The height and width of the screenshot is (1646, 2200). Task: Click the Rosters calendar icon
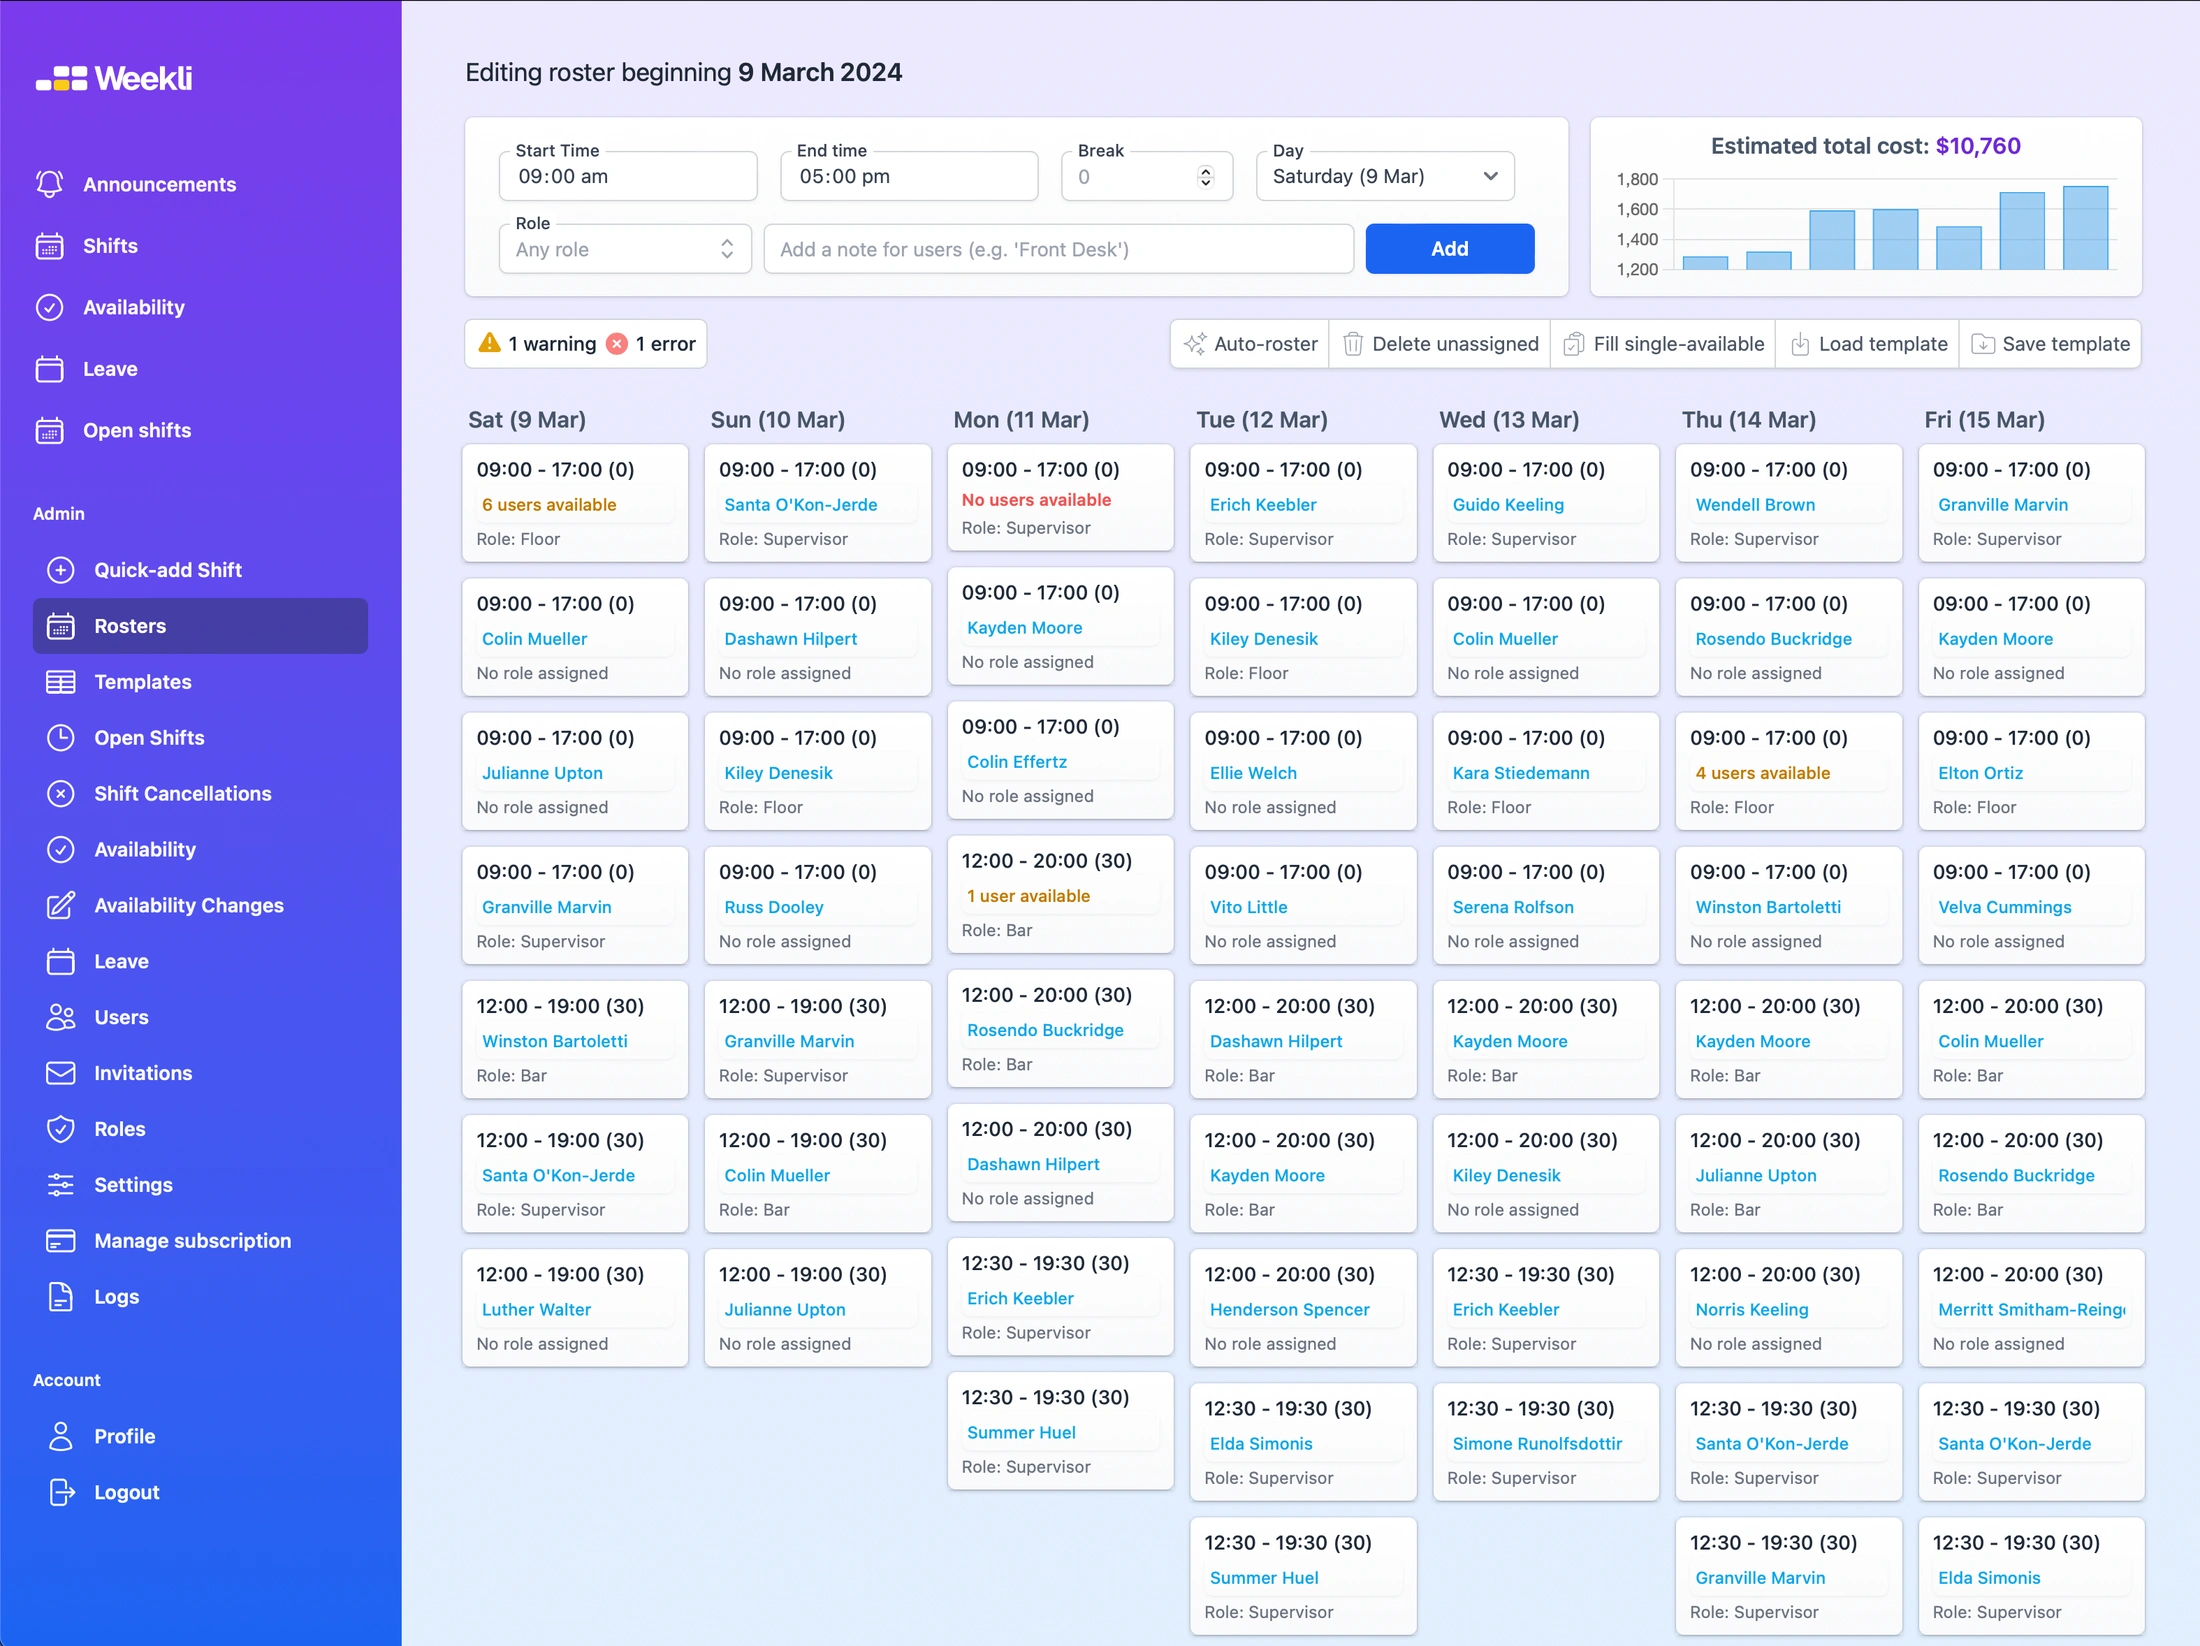(60, 626)
